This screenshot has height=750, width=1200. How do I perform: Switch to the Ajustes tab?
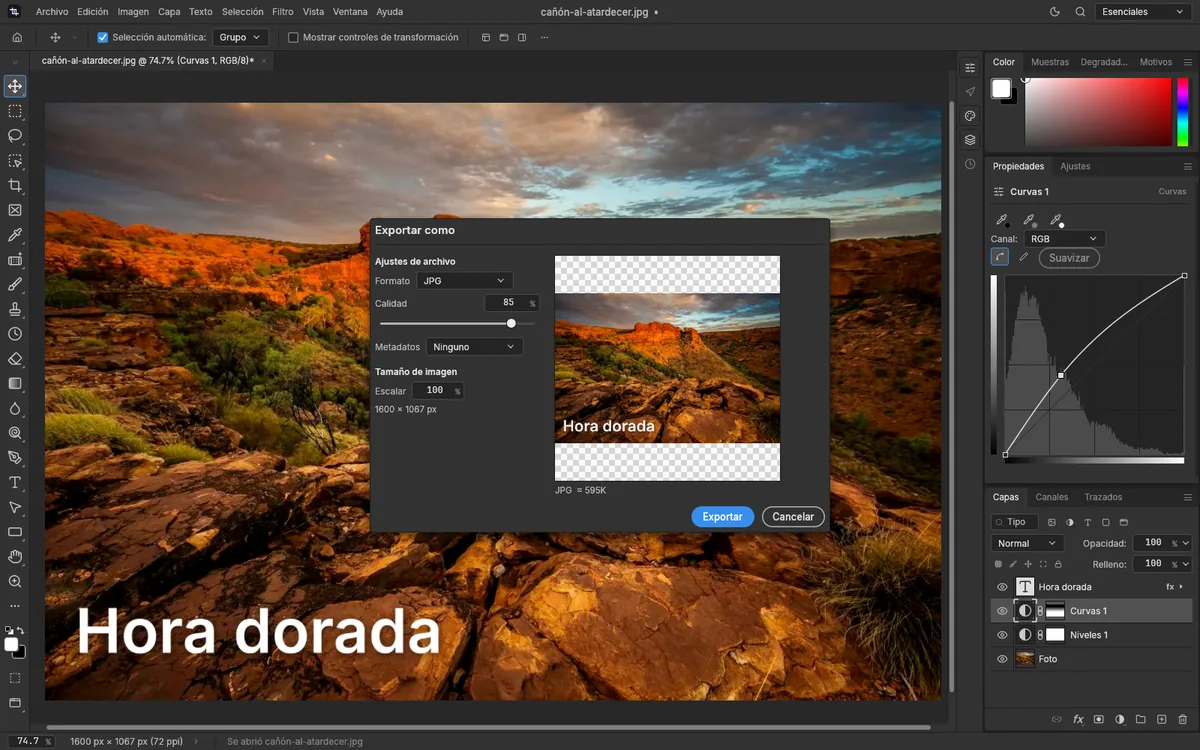(1075, 166)
